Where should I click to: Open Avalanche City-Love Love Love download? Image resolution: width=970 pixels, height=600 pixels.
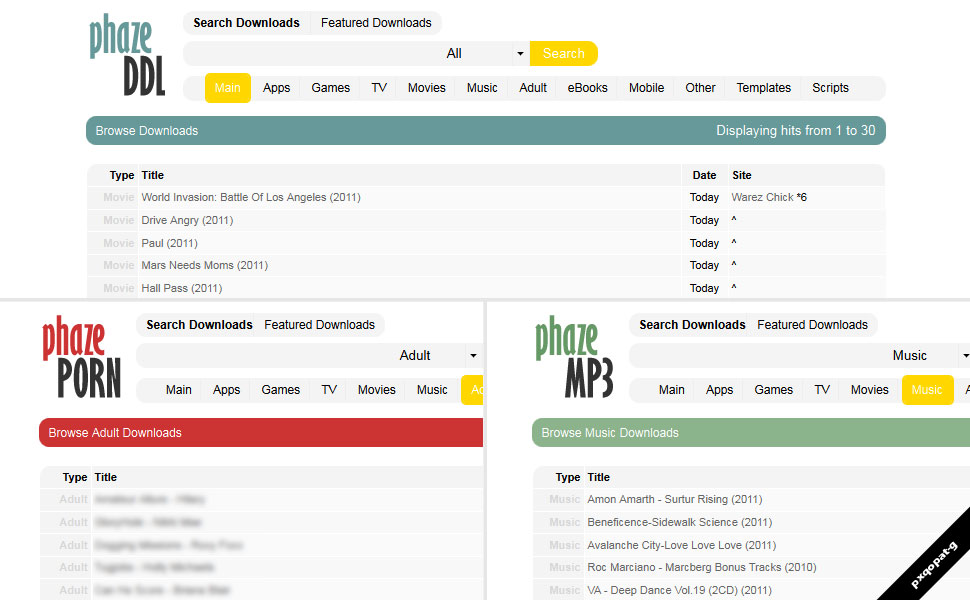click(x=681, y=545)
